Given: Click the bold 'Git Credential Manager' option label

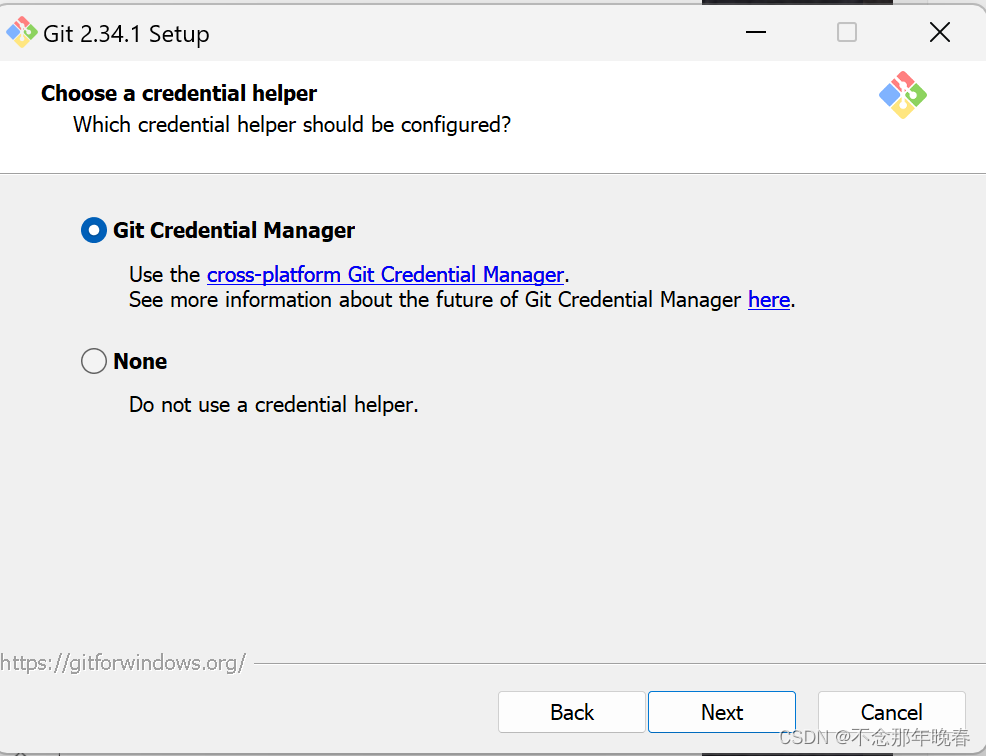Looking at the screenshot, I should [x=234, y=230].
